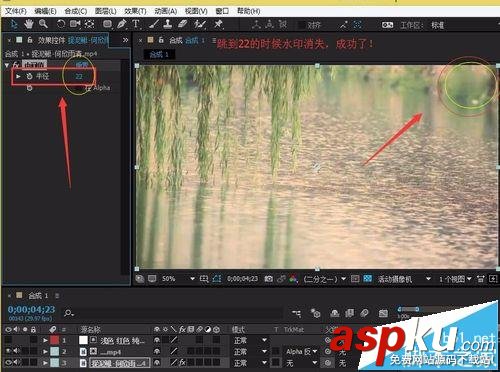Screen dimensions: 500x372
Task: Open the 编辑(E) menu
Action: click(45, 11)
